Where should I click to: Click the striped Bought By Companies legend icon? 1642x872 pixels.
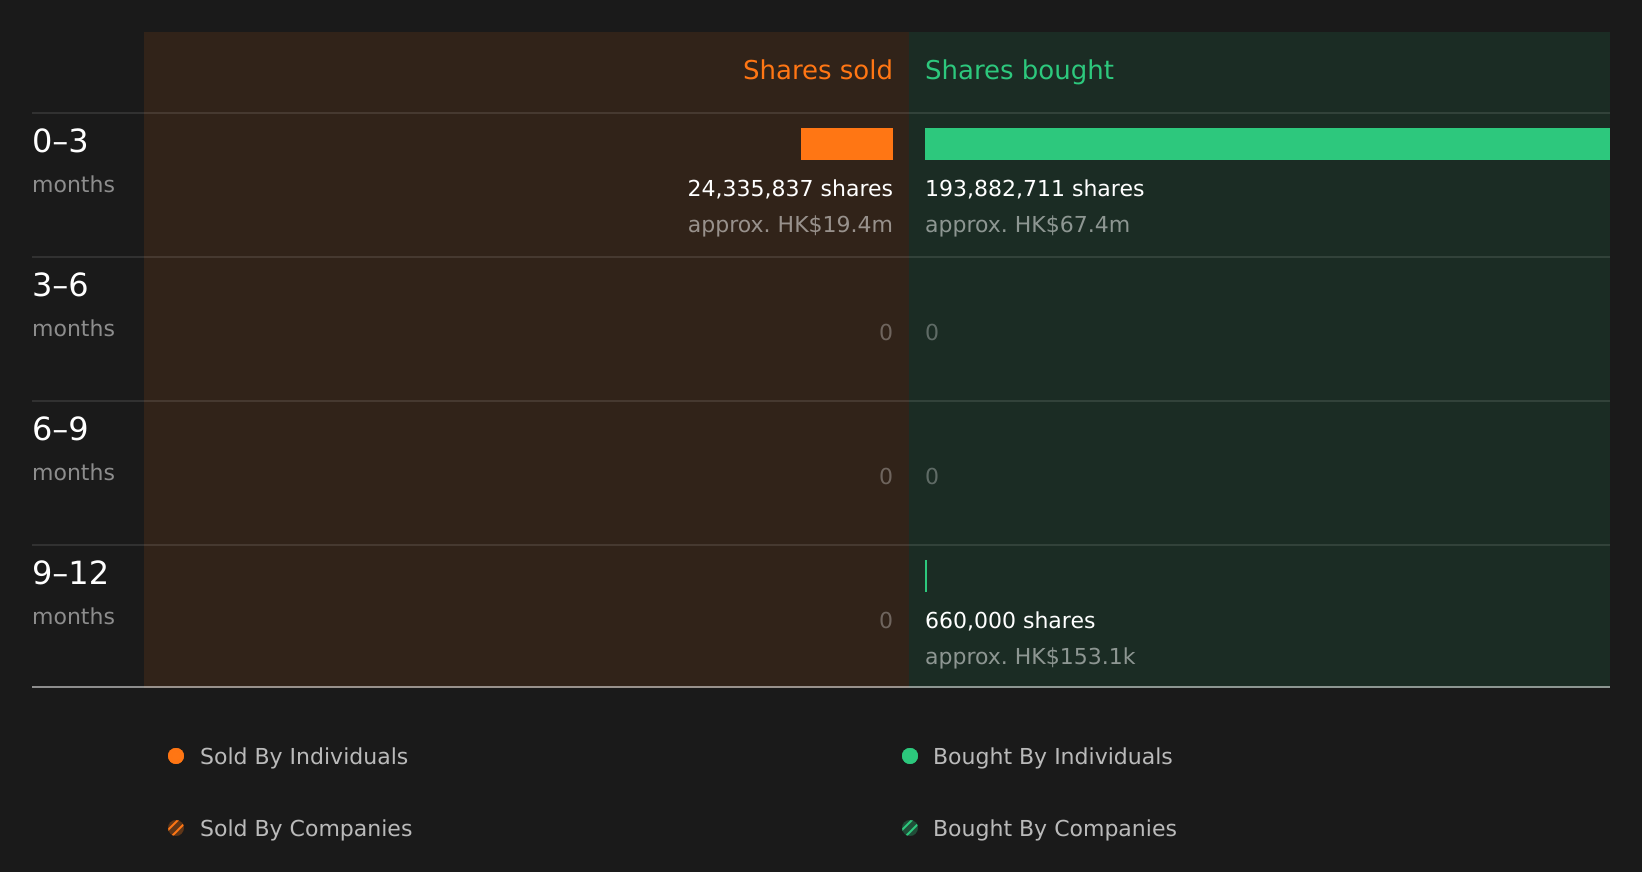910,828
